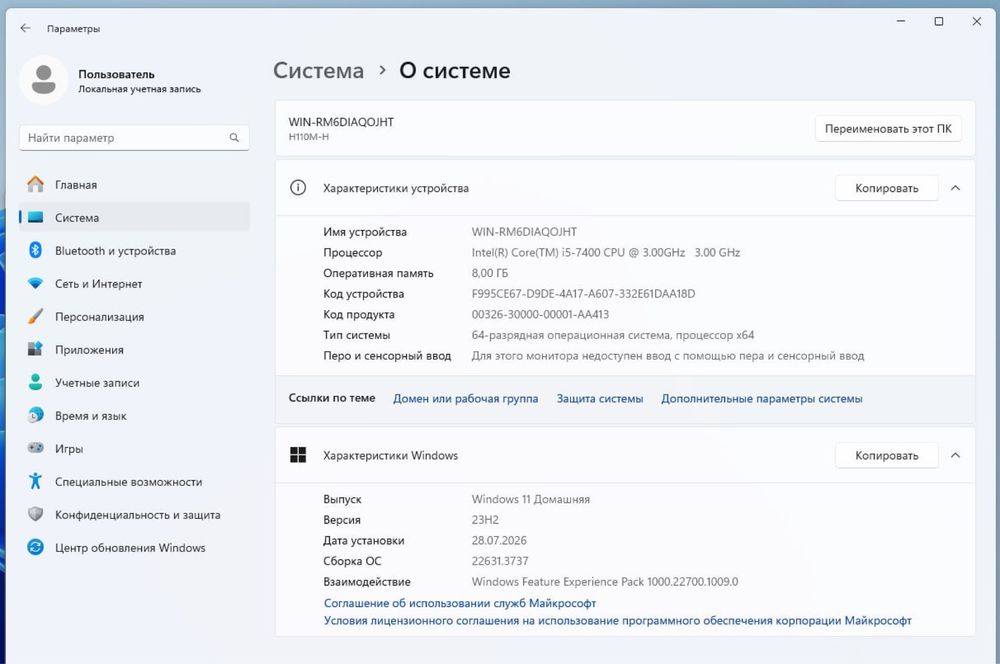
Task: Click the Система breadcrumb heading
Action: (318, 70)
